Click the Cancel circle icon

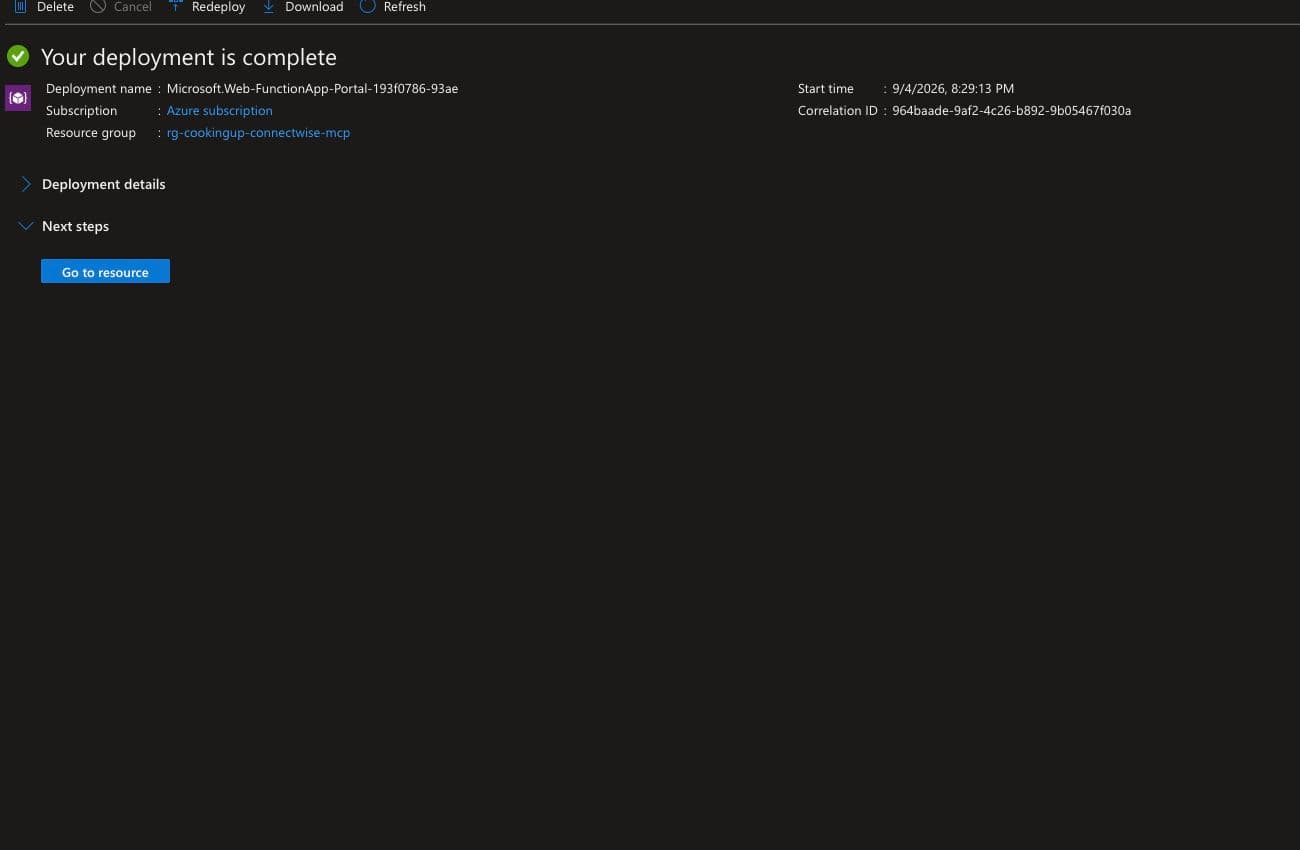pos(98,6)
